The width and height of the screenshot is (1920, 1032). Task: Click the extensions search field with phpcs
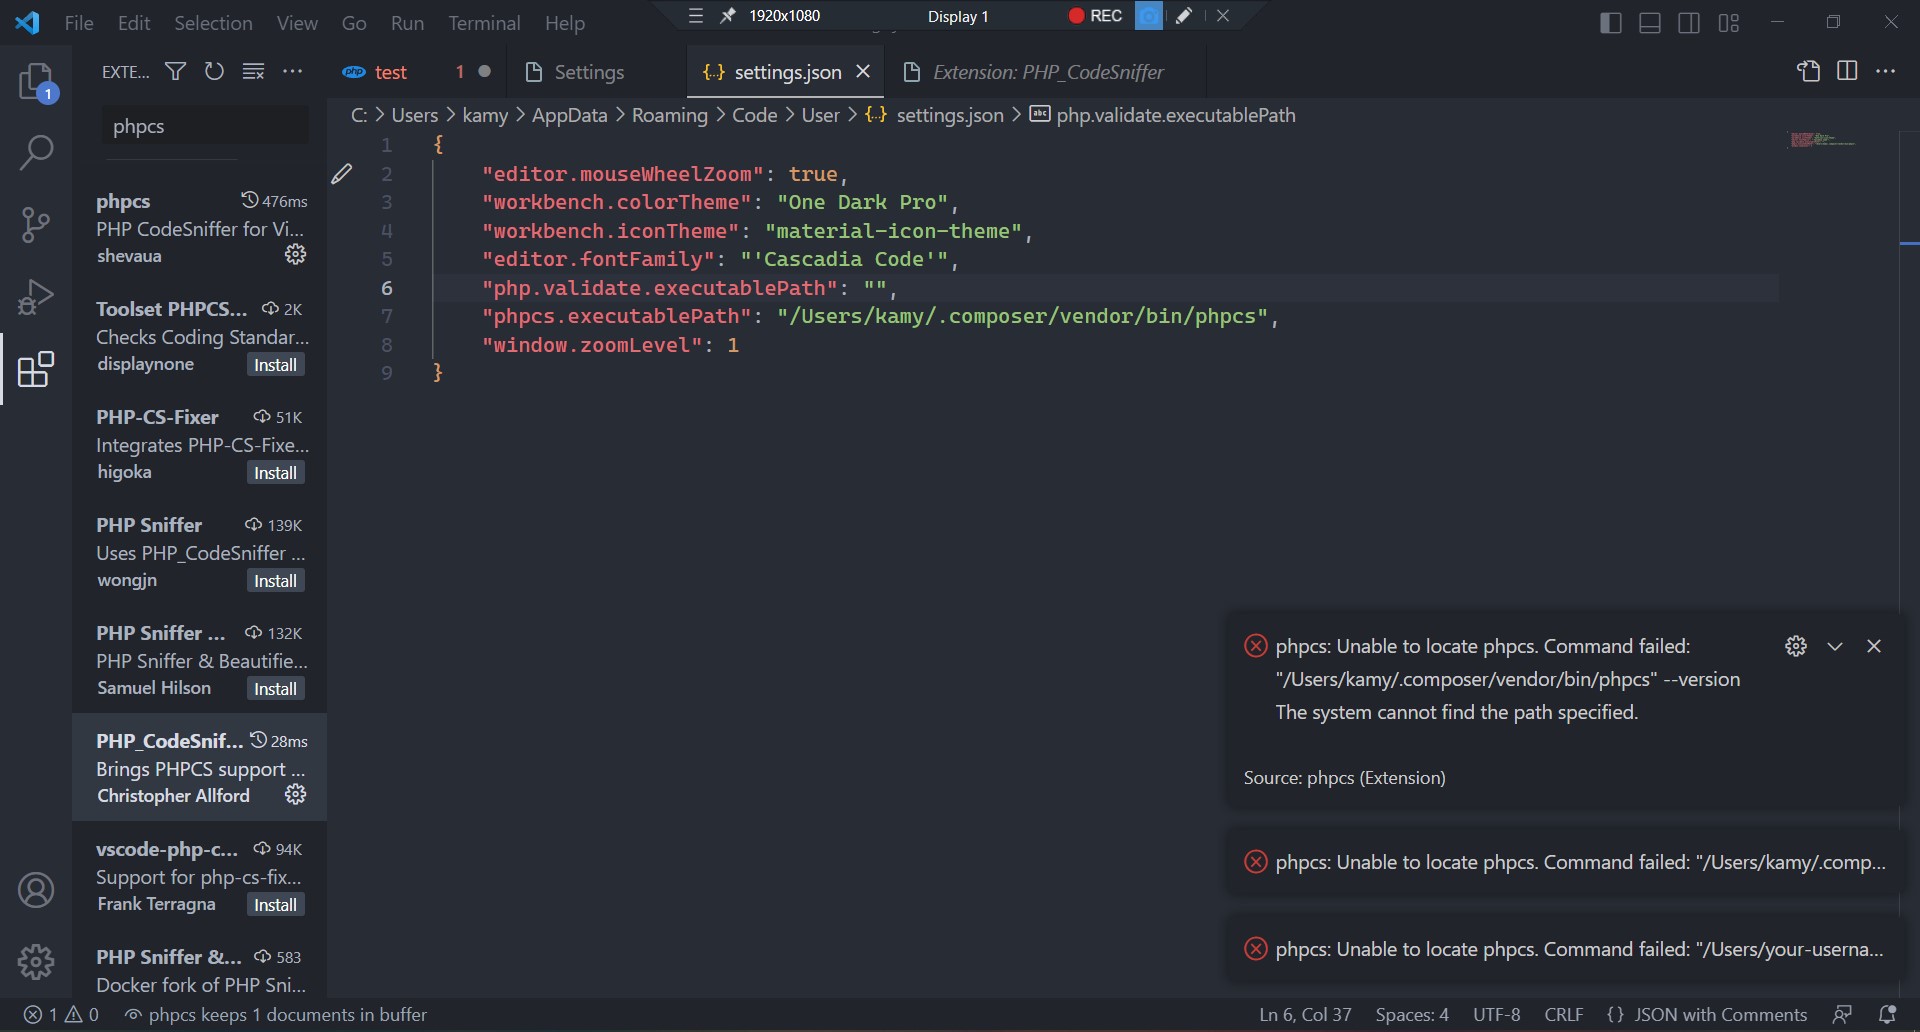205,126
